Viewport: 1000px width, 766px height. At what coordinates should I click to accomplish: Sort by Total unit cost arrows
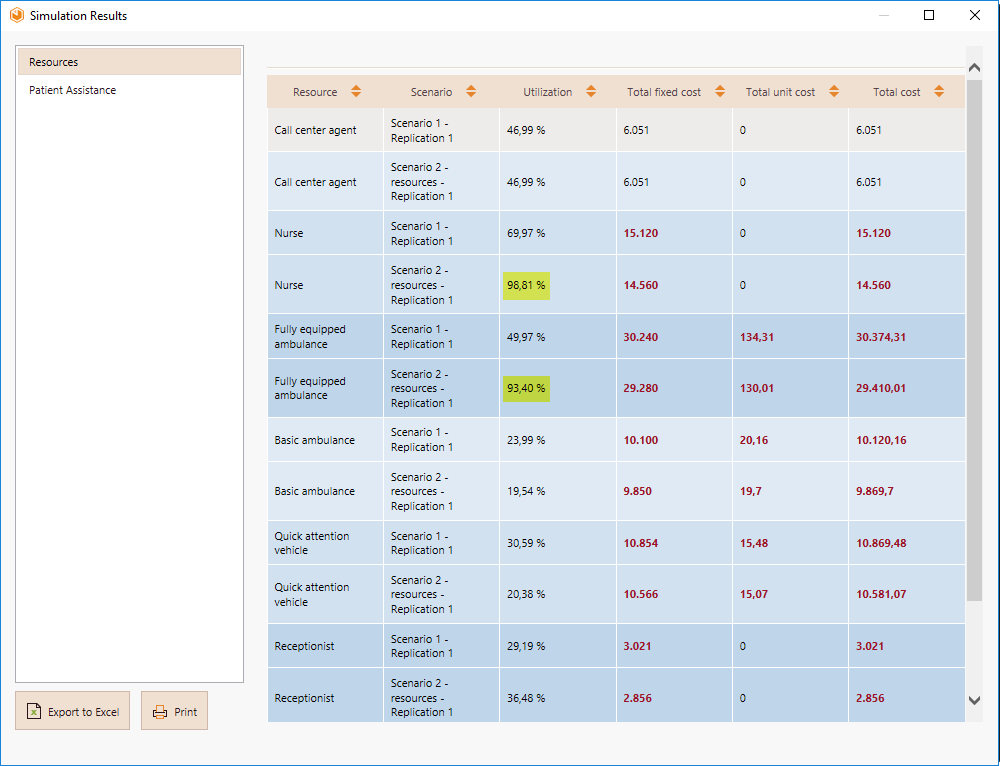834,91
